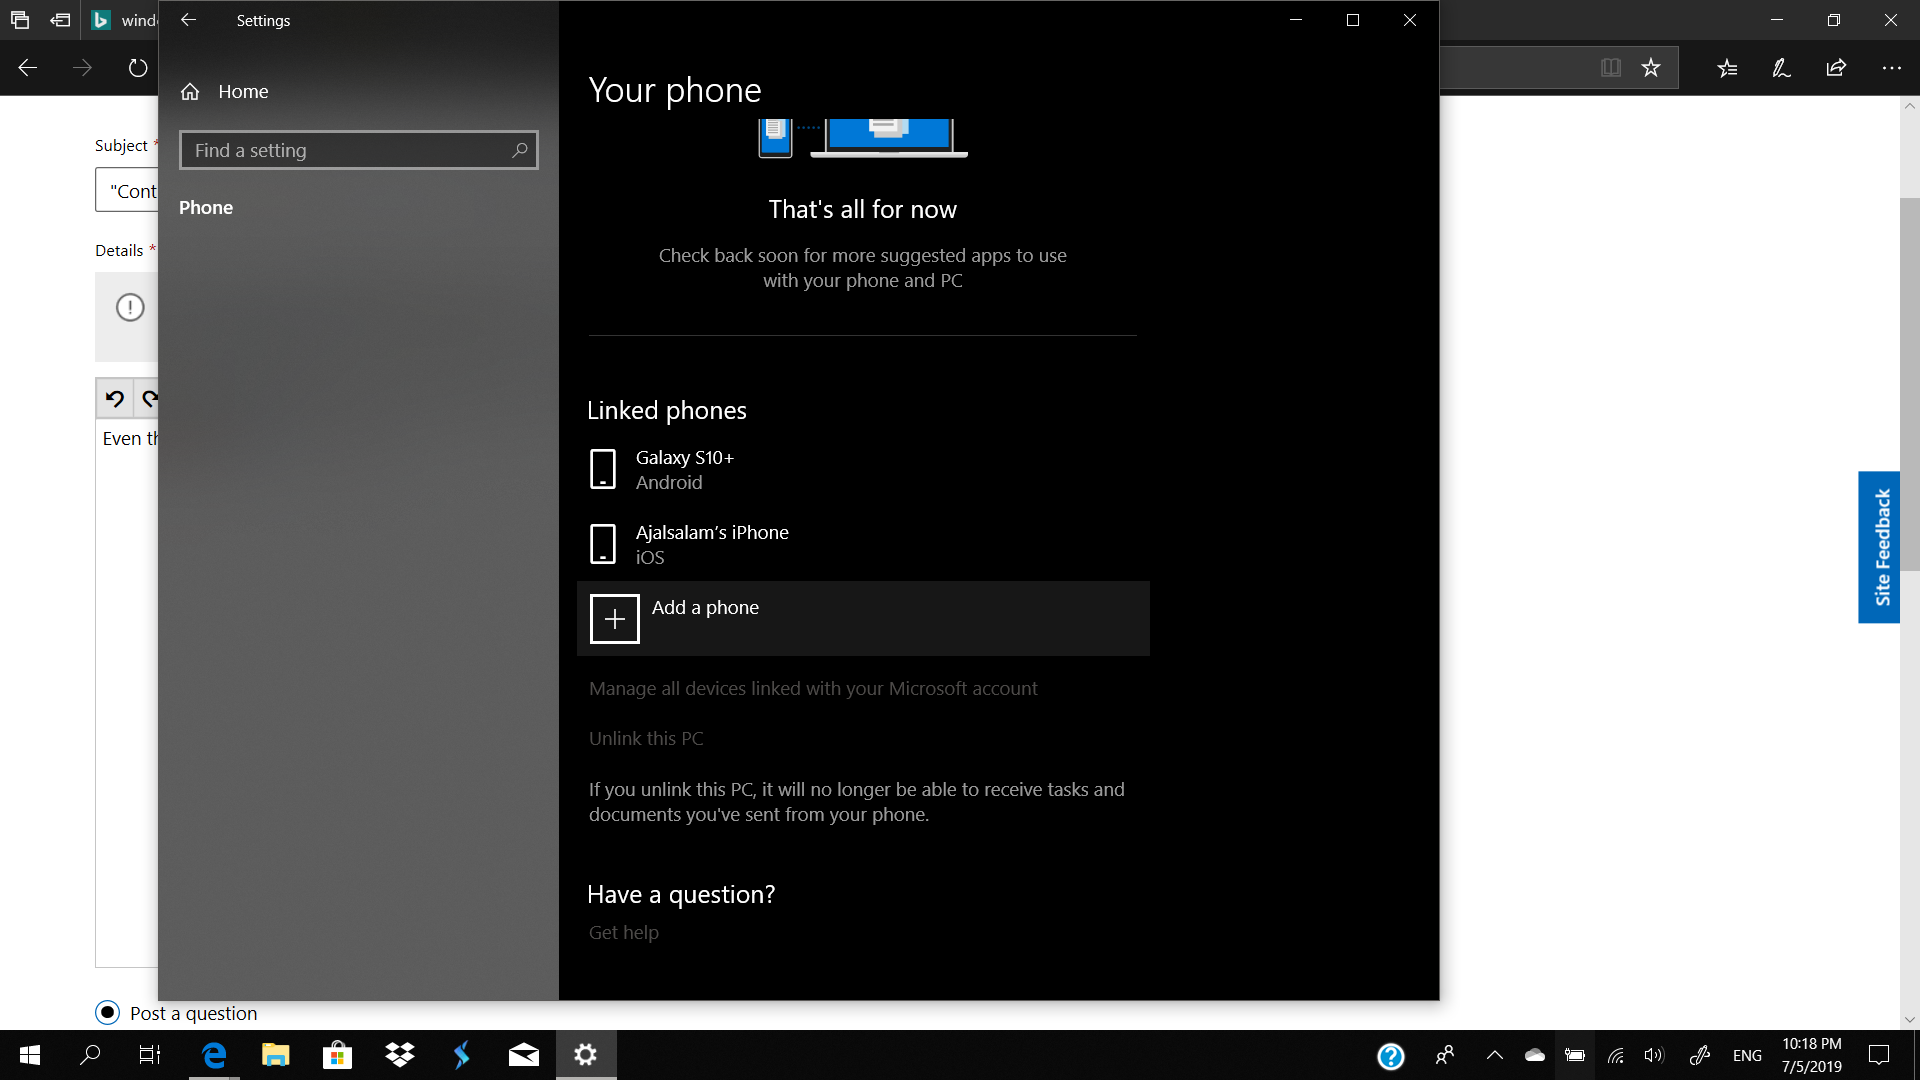The image size is (1920, 1080).
Task: Set tabs aside in Edge
Action: click(x=60, y=20)
